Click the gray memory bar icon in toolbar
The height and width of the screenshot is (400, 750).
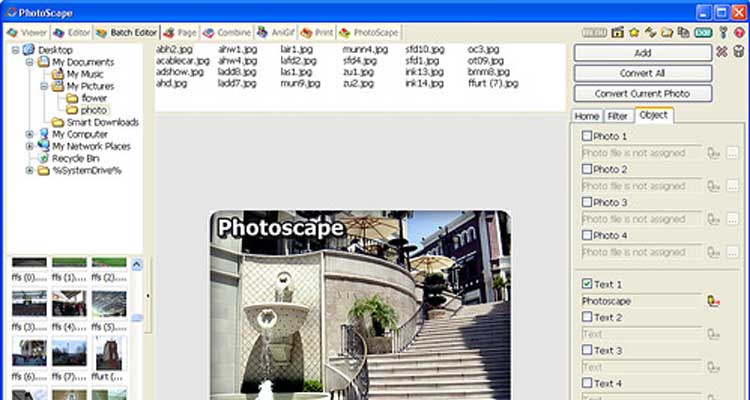[594, 33]
